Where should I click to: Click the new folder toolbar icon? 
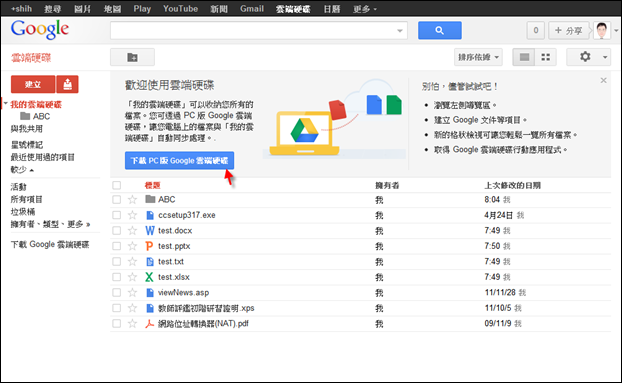tap(132, 57)
